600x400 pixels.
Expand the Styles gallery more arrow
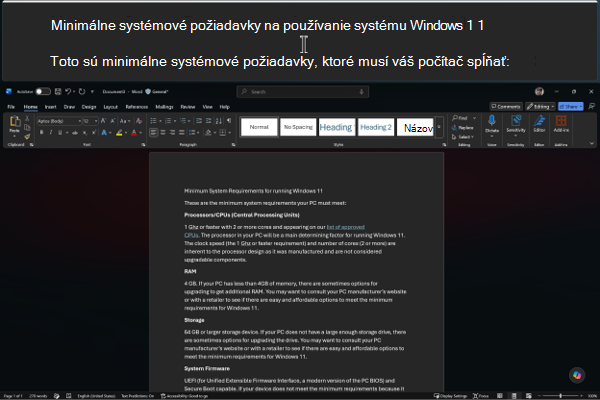(x=439, y=127)
